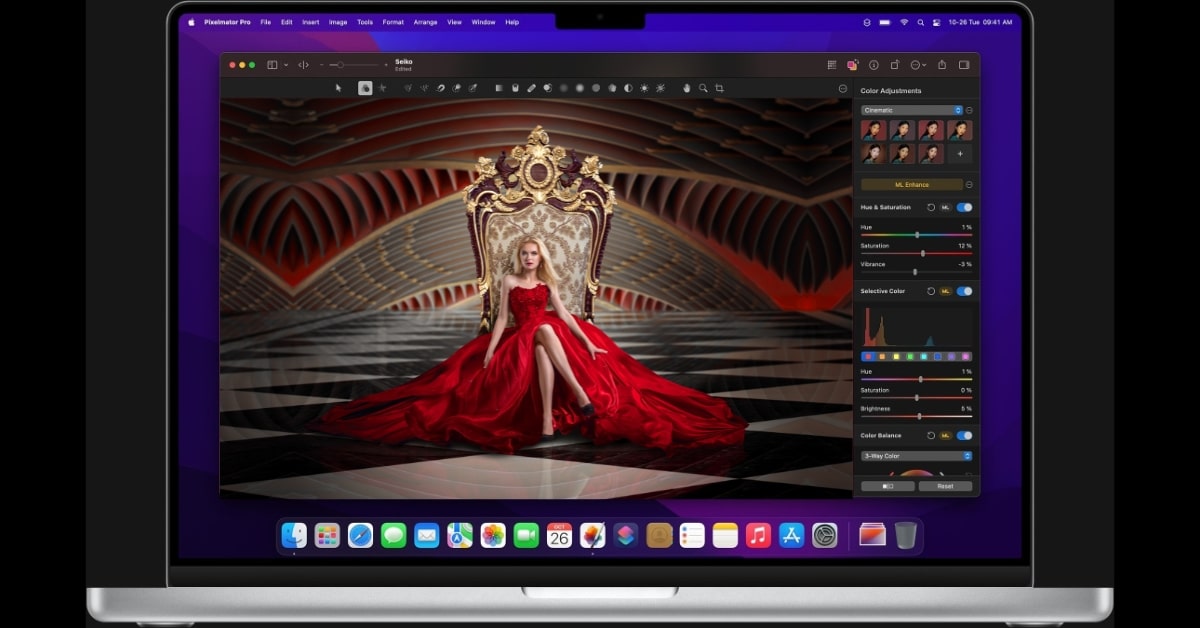Click the Seiko document title
The image size is (1200, 628).
(403, 62)
